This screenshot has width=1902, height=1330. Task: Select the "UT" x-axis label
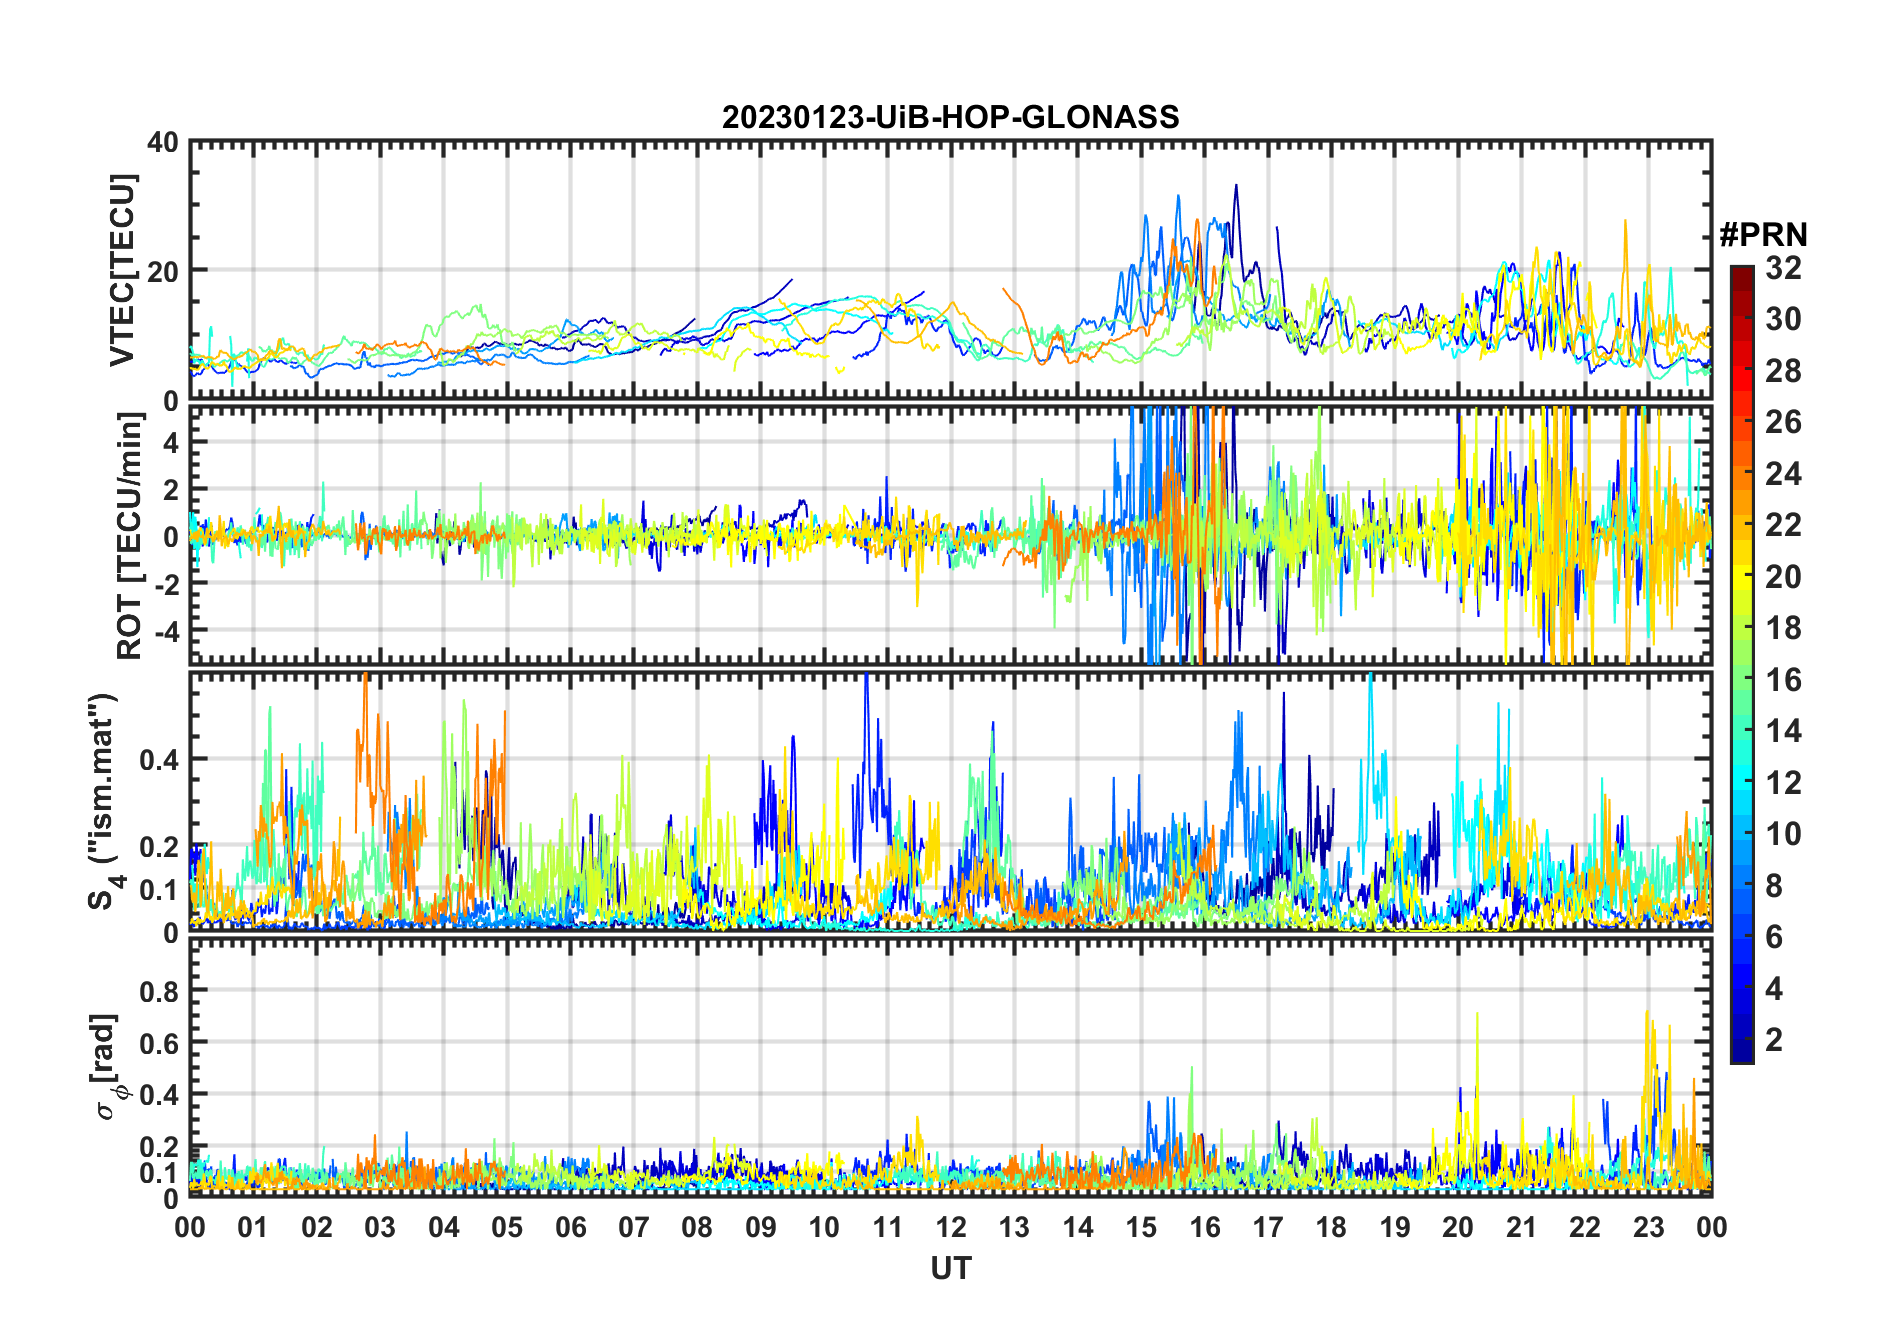click(950, 1269)
